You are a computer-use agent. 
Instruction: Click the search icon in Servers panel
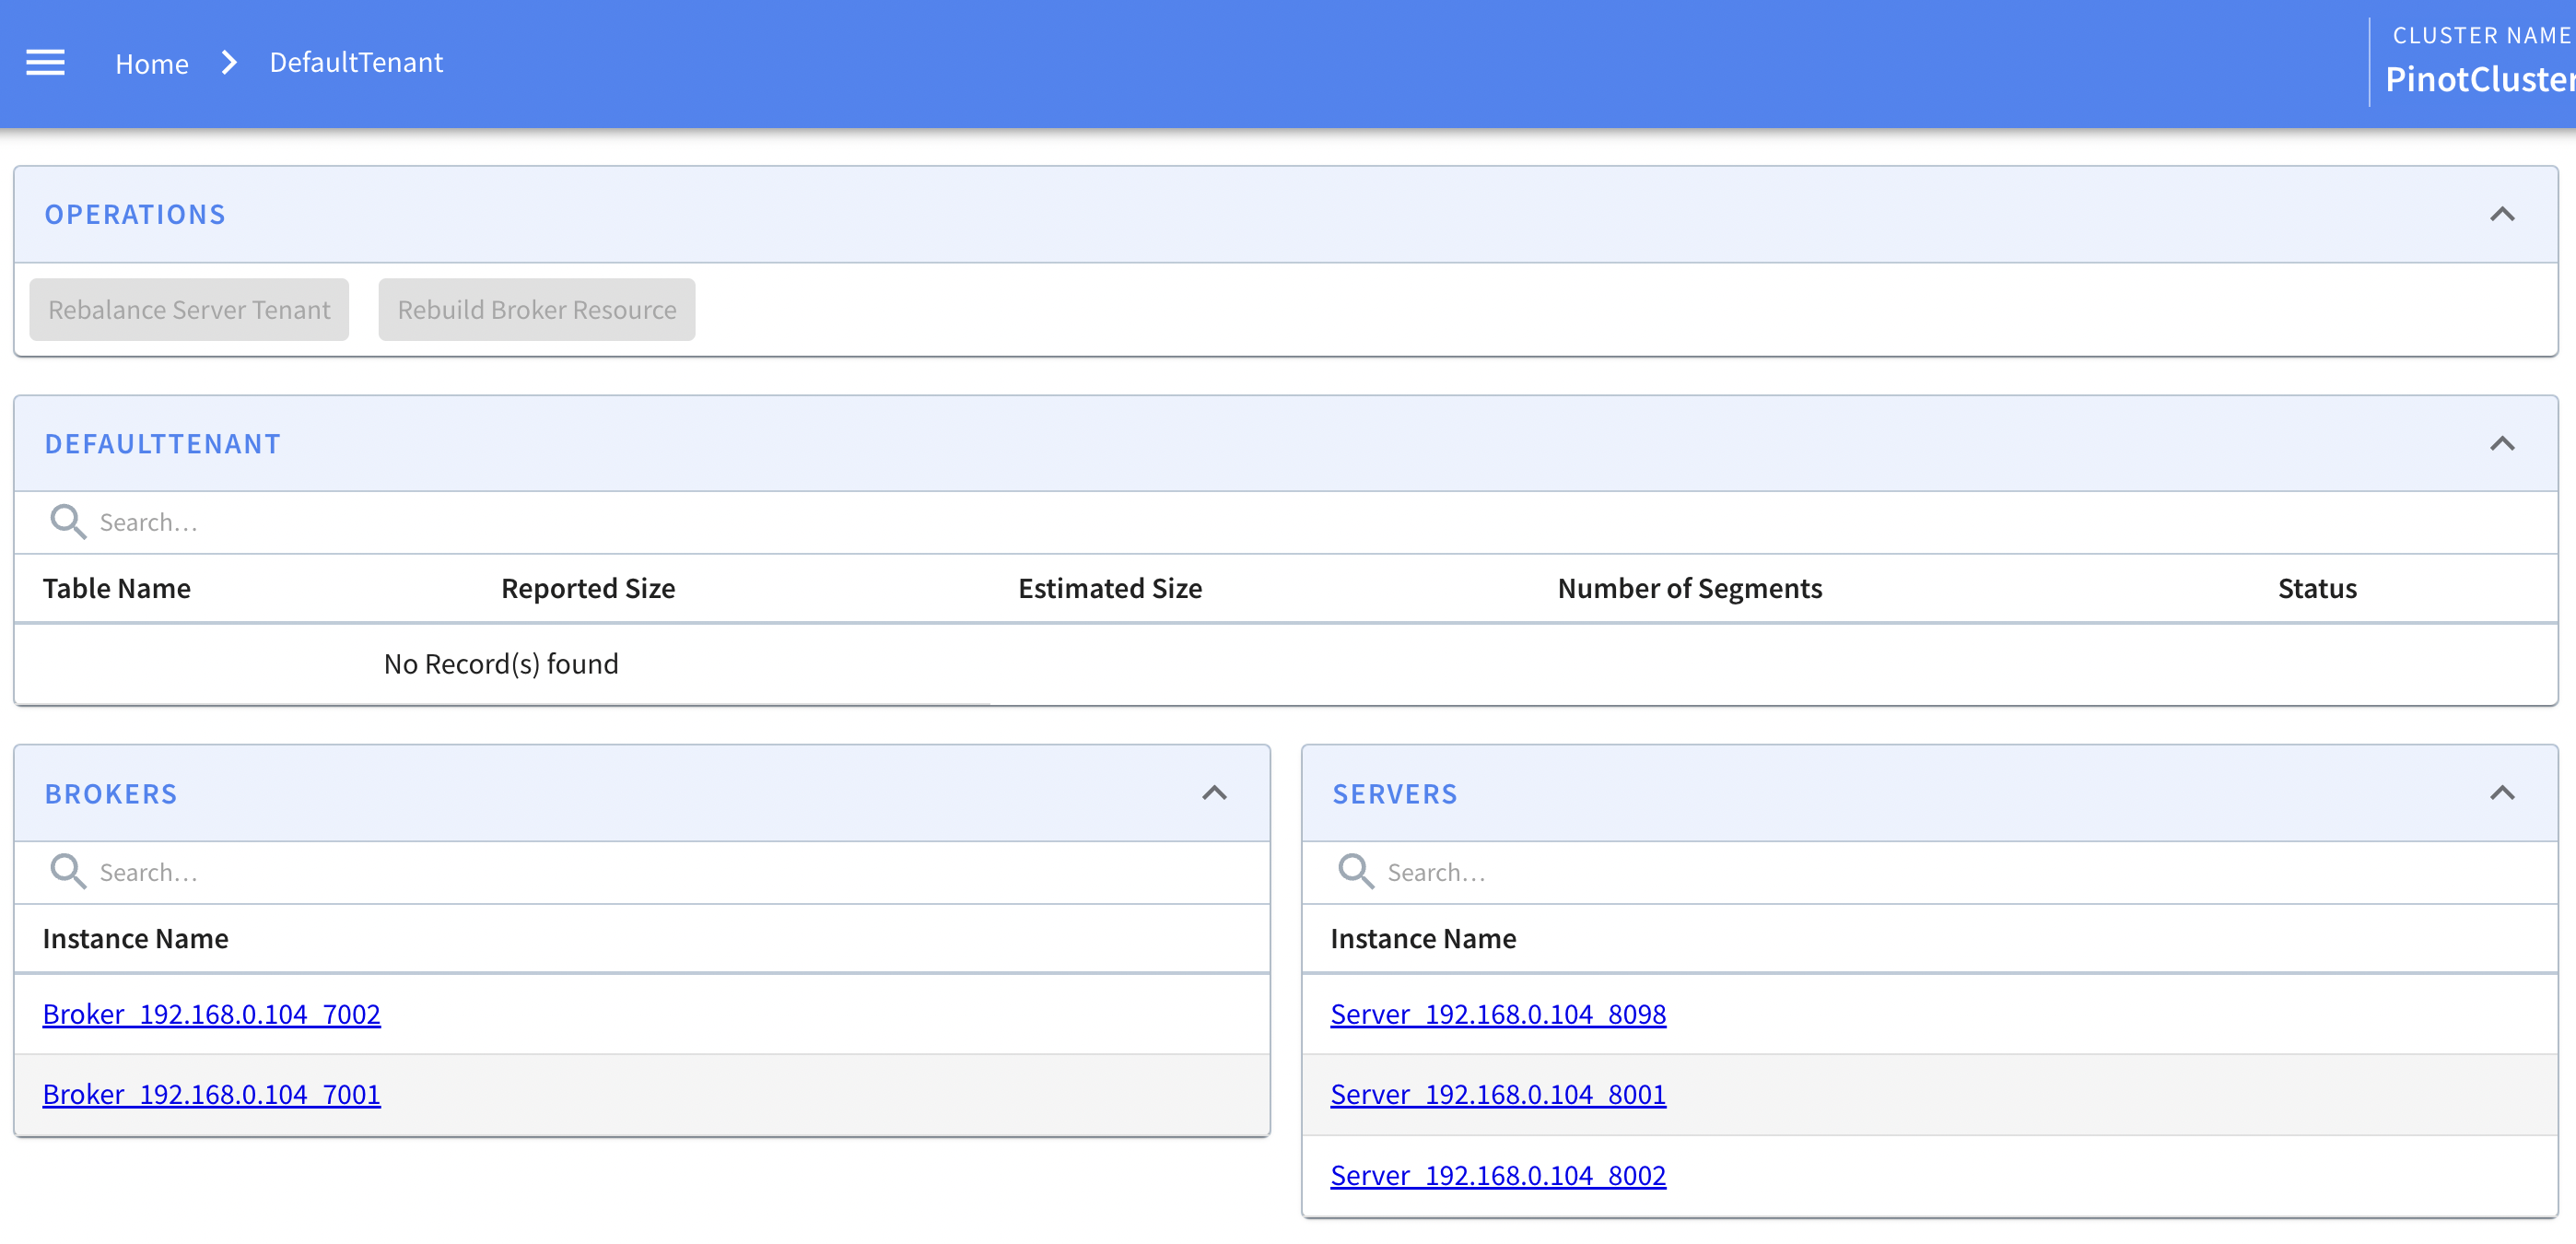[1355, 871]
